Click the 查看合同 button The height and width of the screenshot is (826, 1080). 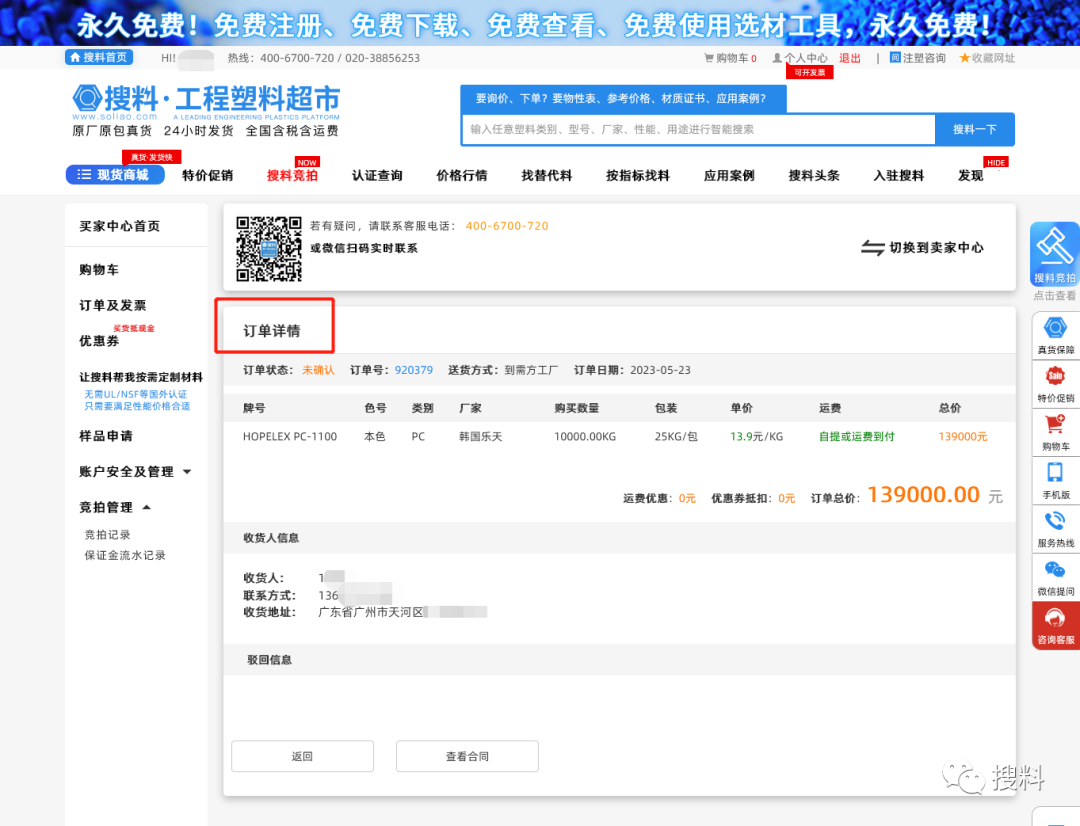pyautogui.click(x=467, y=756)
